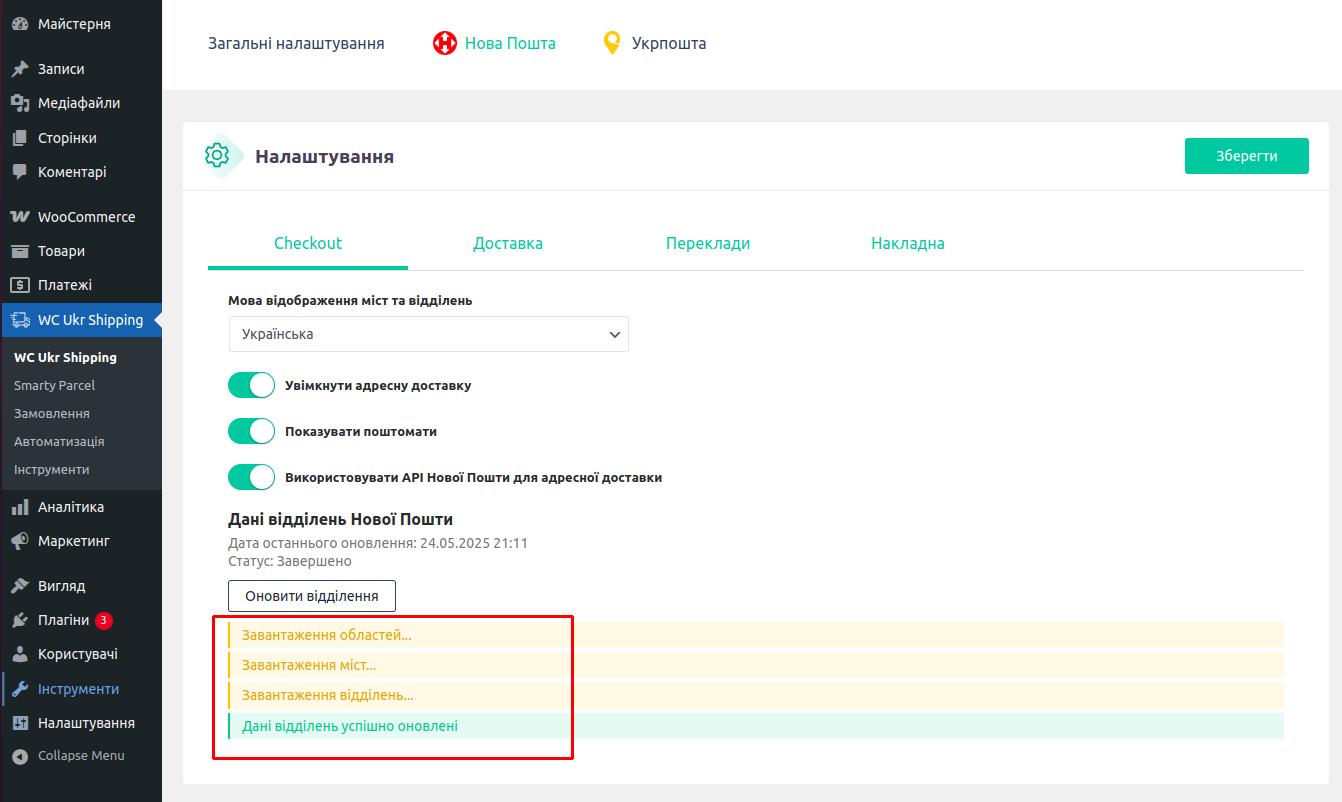Open the Нова Пошта top tab

pyautogui.click(x=494, y=43)
